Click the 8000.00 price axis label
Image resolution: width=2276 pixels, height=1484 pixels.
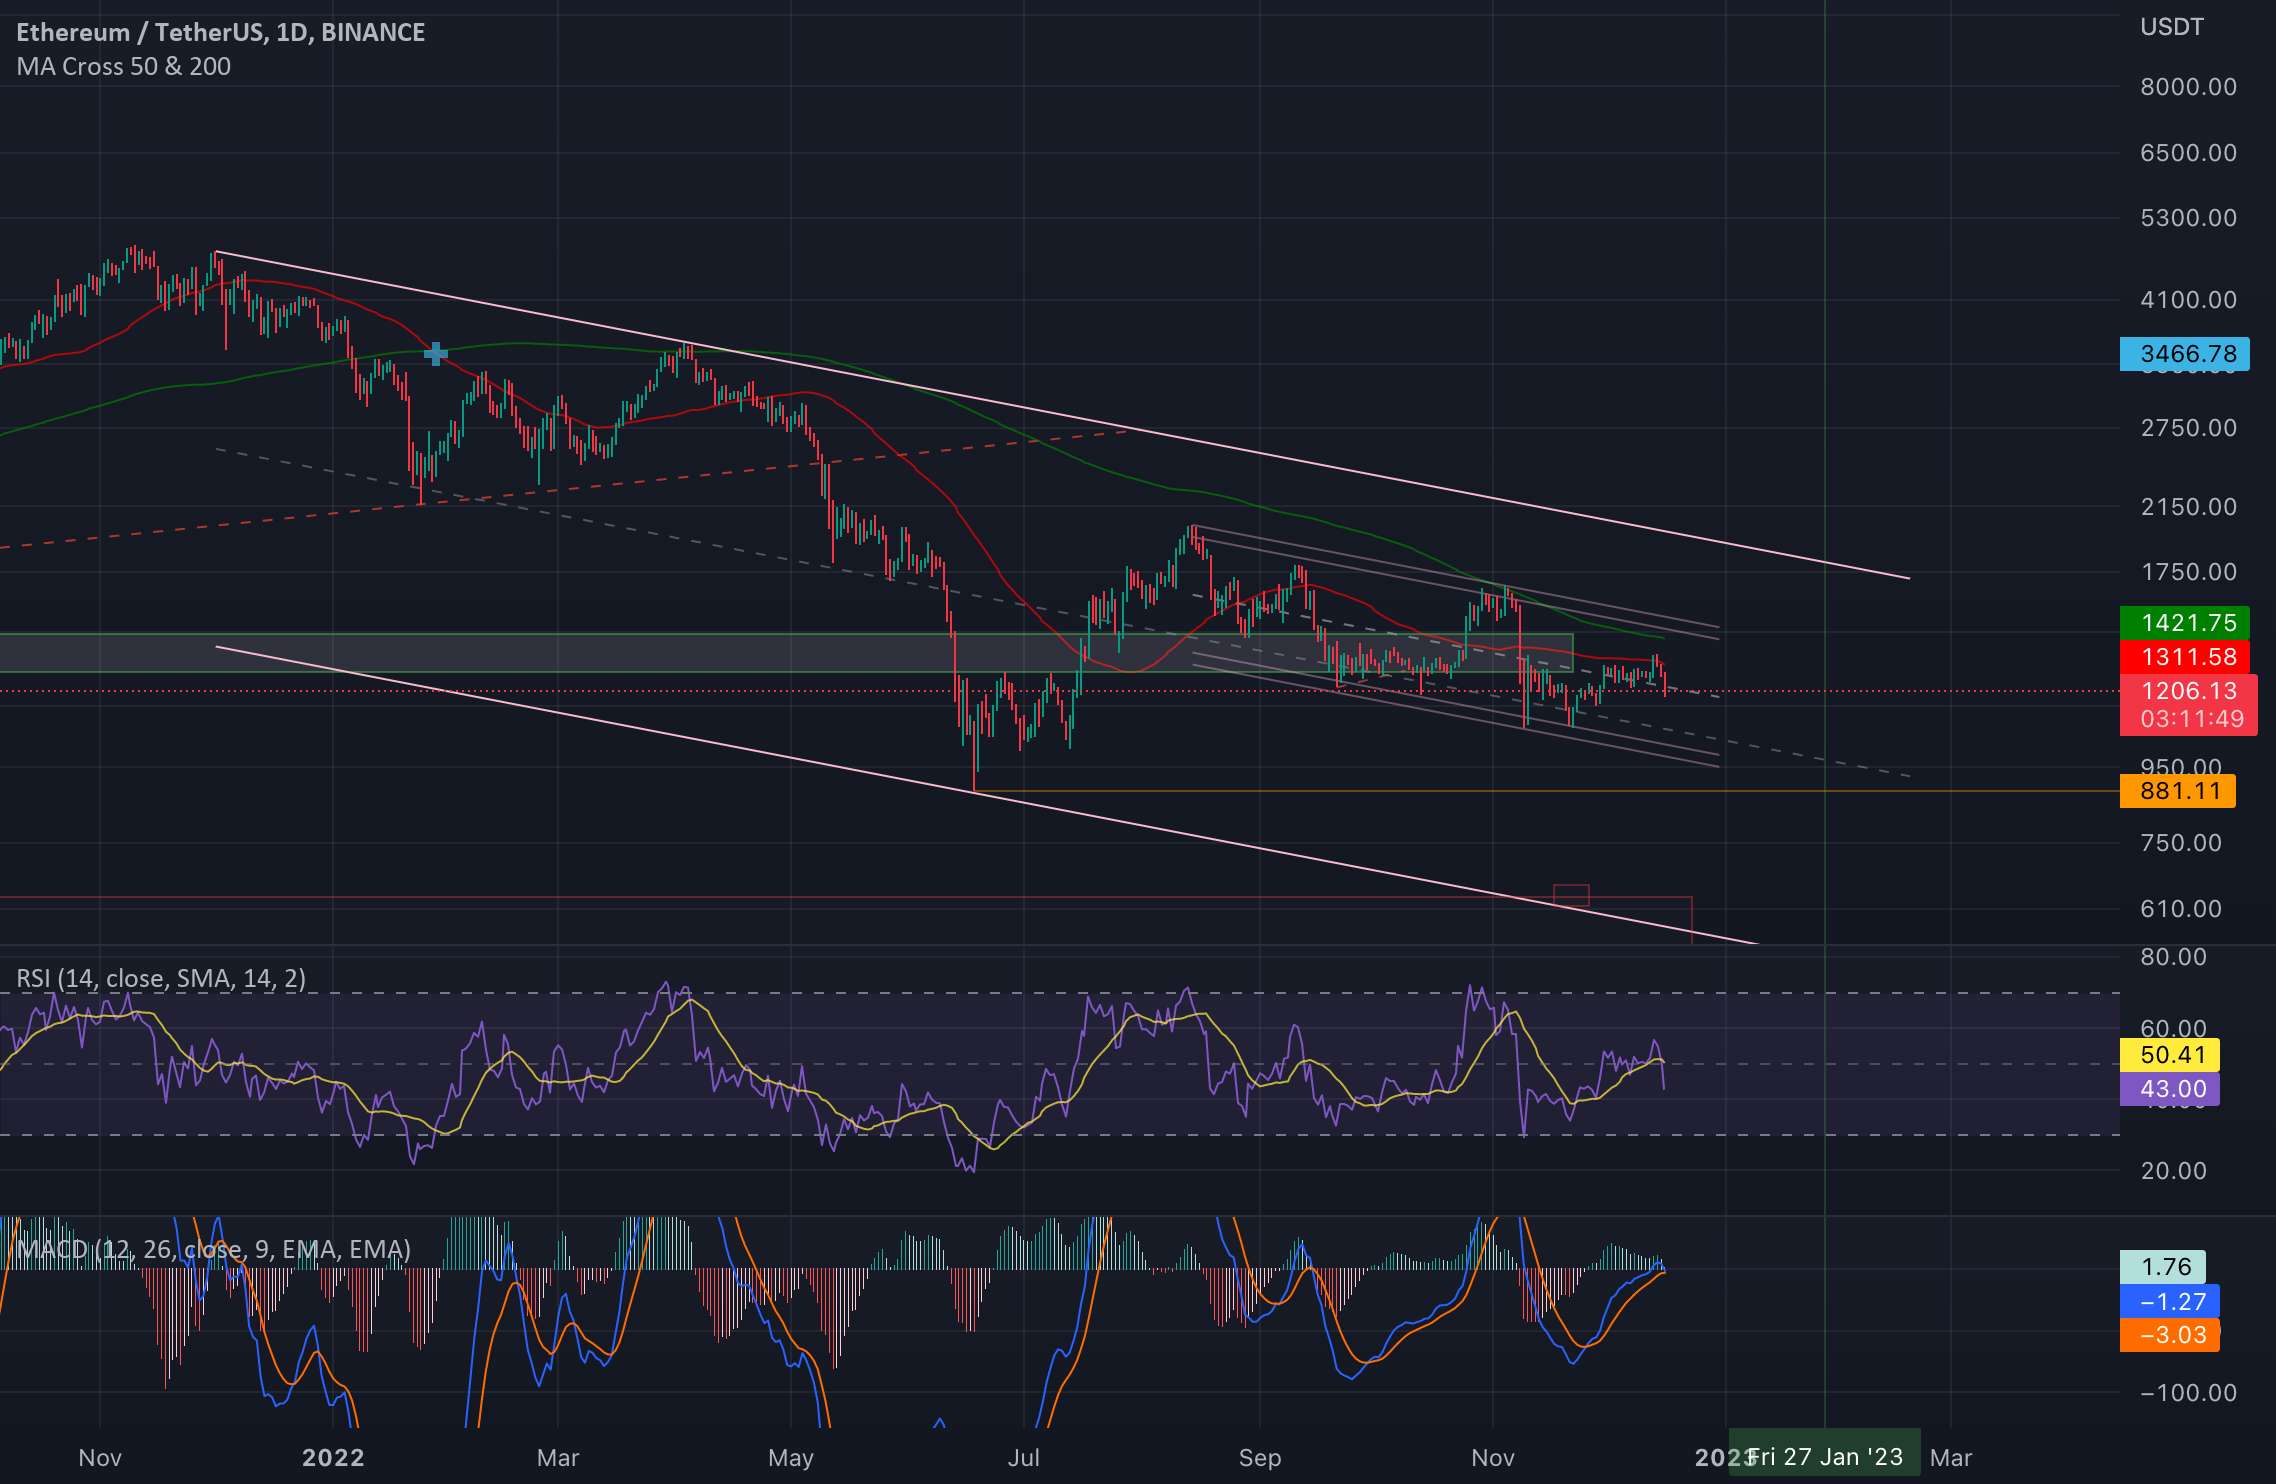point(2188,87)
